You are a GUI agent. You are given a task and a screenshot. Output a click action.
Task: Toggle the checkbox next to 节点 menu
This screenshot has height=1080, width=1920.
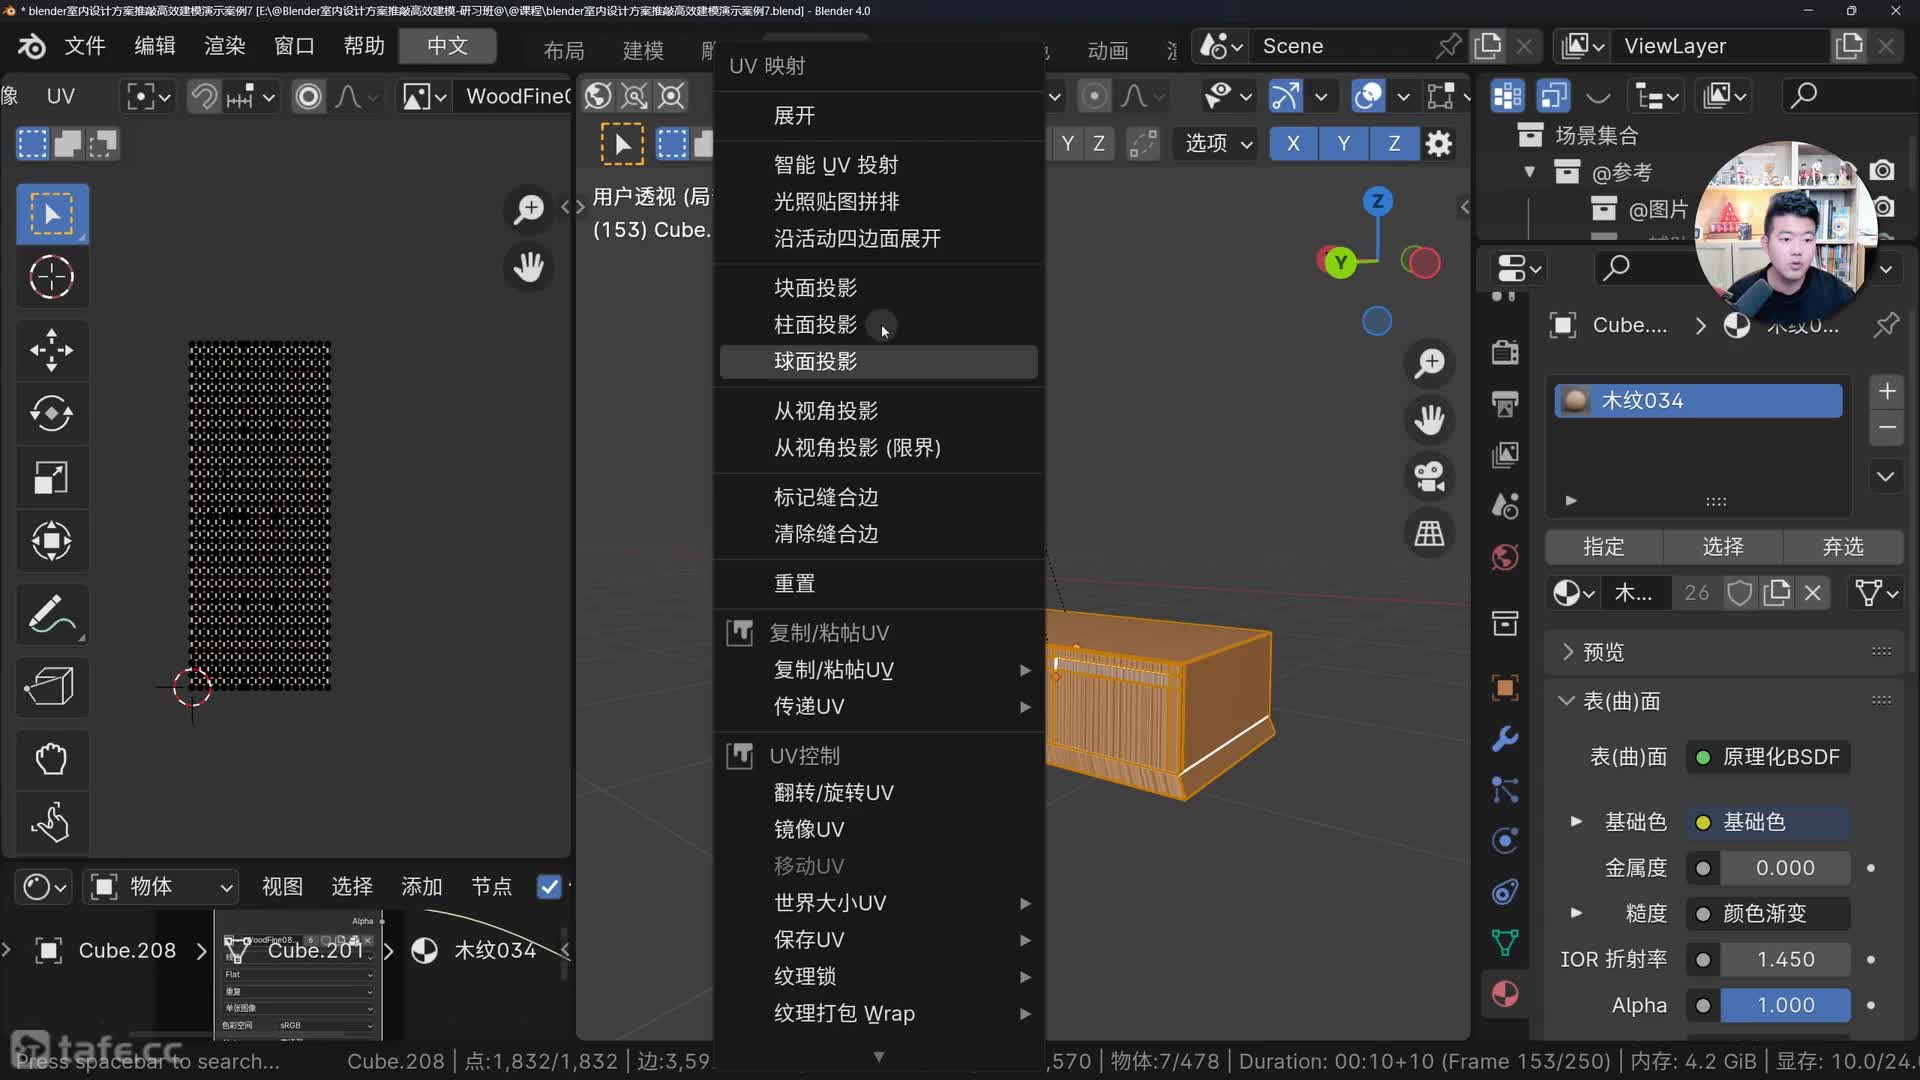pyautogui.click(x=549, y=887)
